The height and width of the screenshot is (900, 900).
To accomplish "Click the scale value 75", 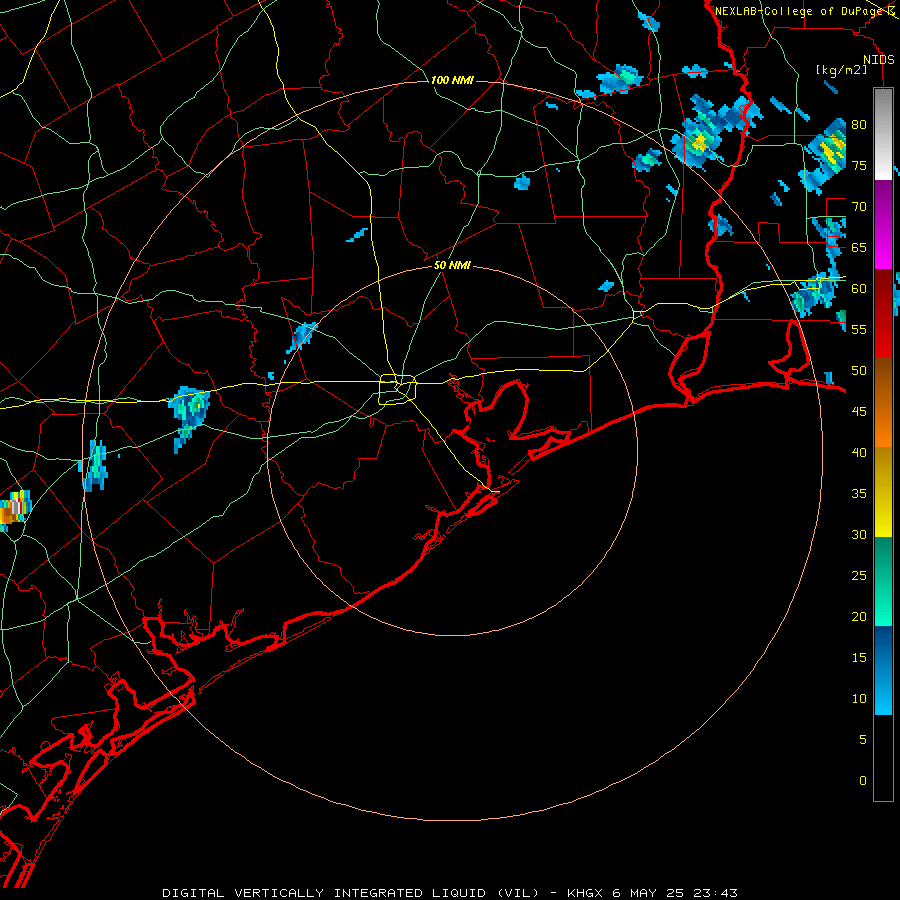I will pos(859,165).
